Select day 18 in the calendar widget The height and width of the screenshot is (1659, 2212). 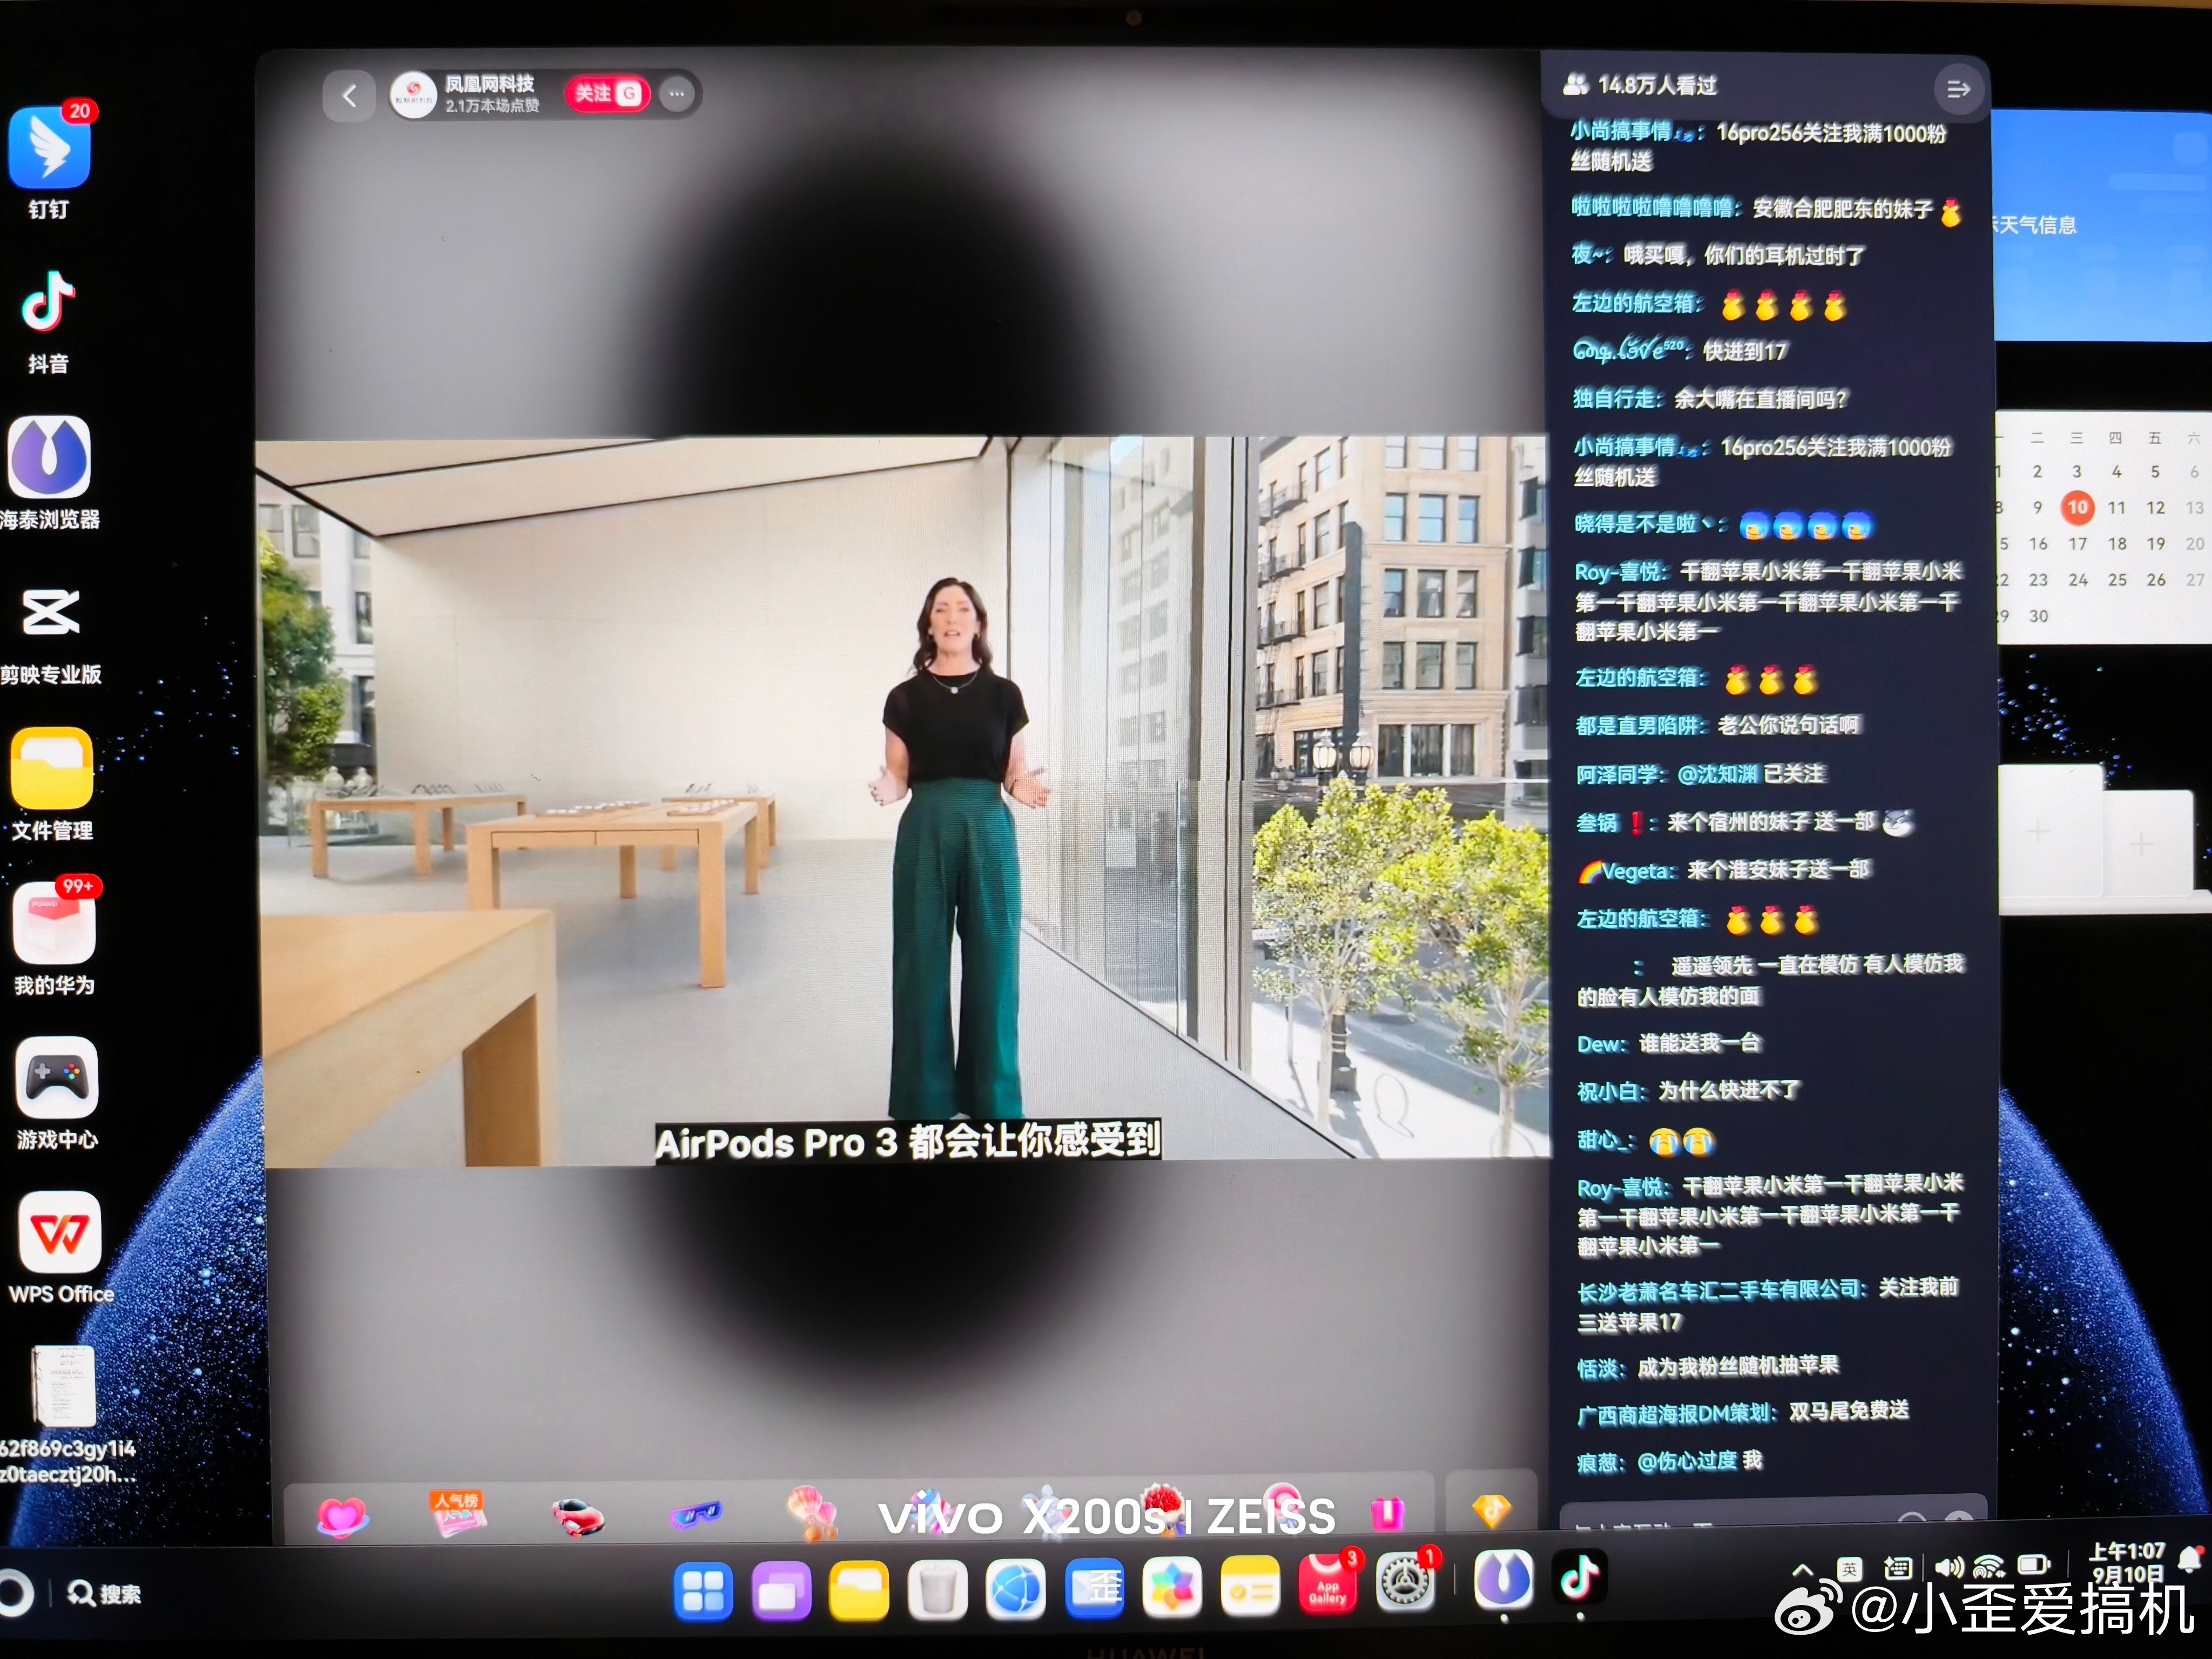[2117, 544]
